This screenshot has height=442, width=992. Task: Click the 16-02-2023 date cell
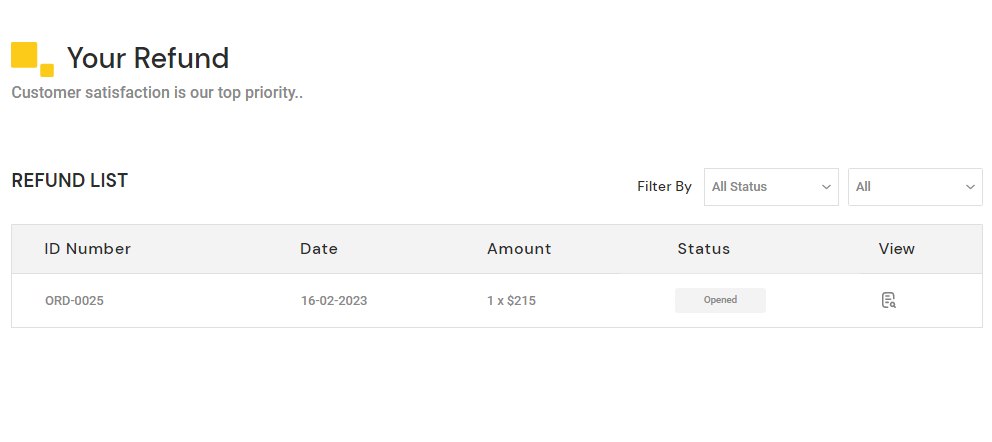(334, 300)
